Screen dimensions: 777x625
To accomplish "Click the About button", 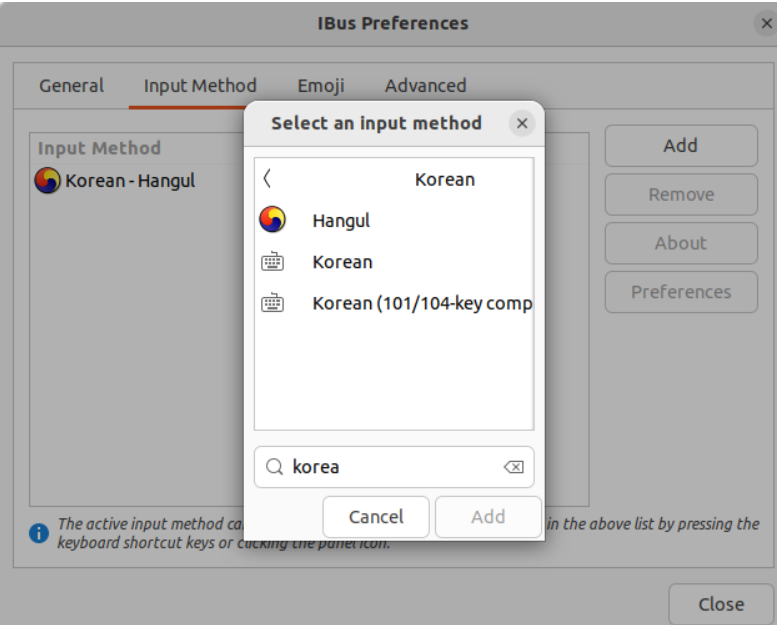I will 681,243.
